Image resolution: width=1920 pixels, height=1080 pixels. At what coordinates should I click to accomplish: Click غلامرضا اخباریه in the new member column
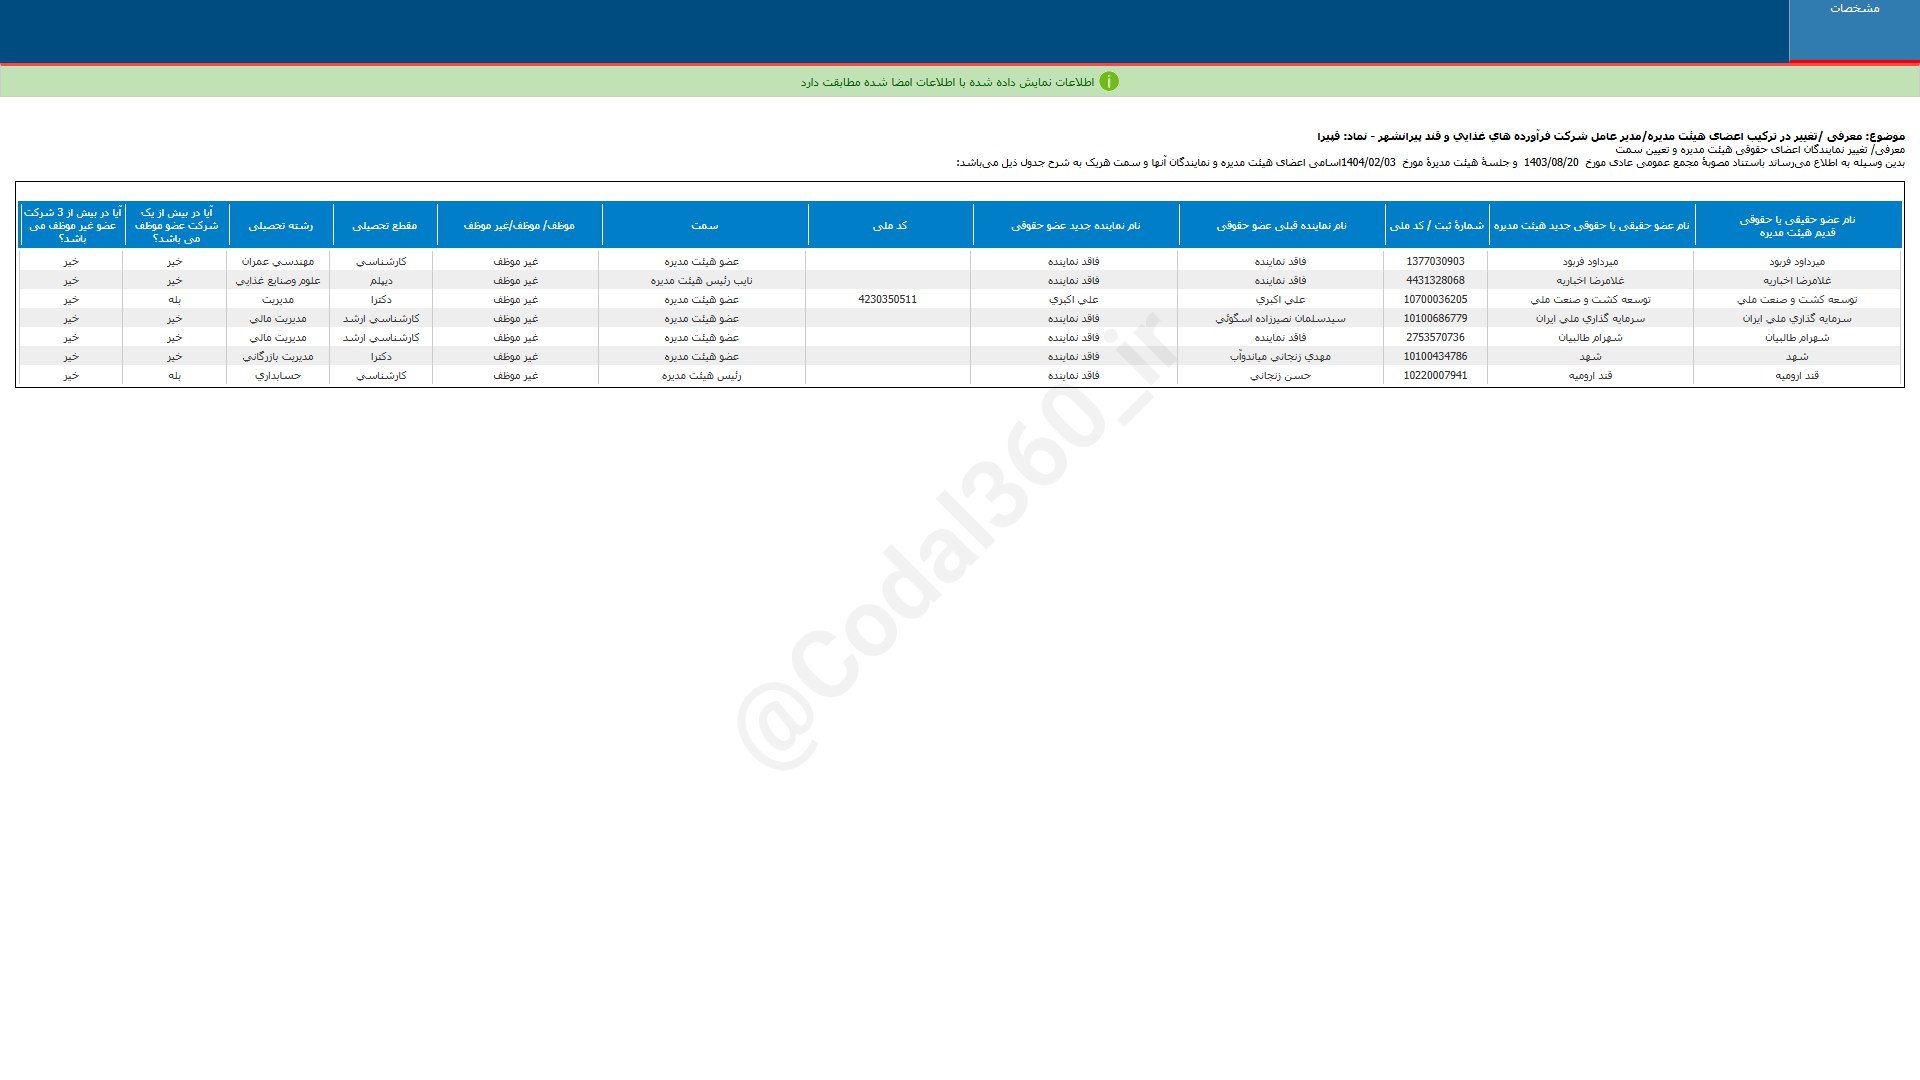pos(1590,281)
